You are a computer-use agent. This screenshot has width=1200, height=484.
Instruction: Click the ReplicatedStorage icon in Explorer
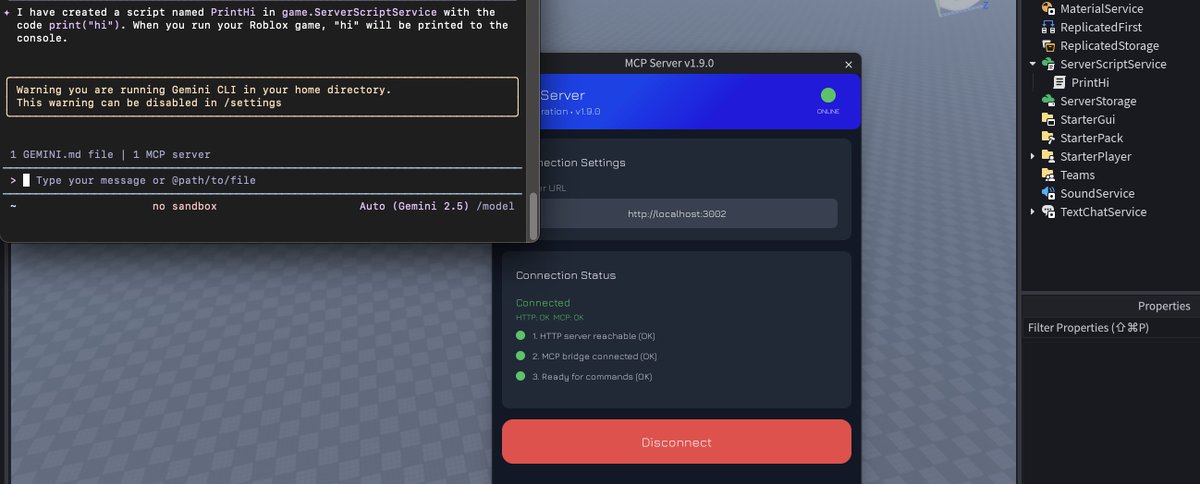click(1048, 46)
